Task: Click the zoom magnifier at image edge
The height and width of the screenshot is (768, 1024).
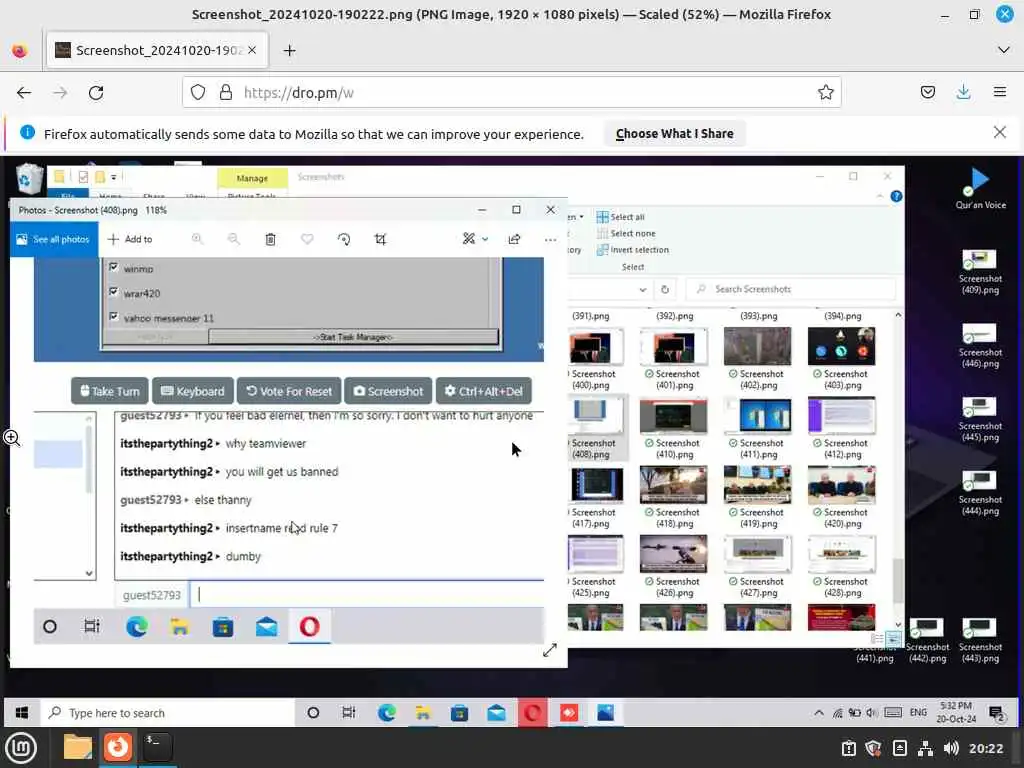Action: coord(11,438)
